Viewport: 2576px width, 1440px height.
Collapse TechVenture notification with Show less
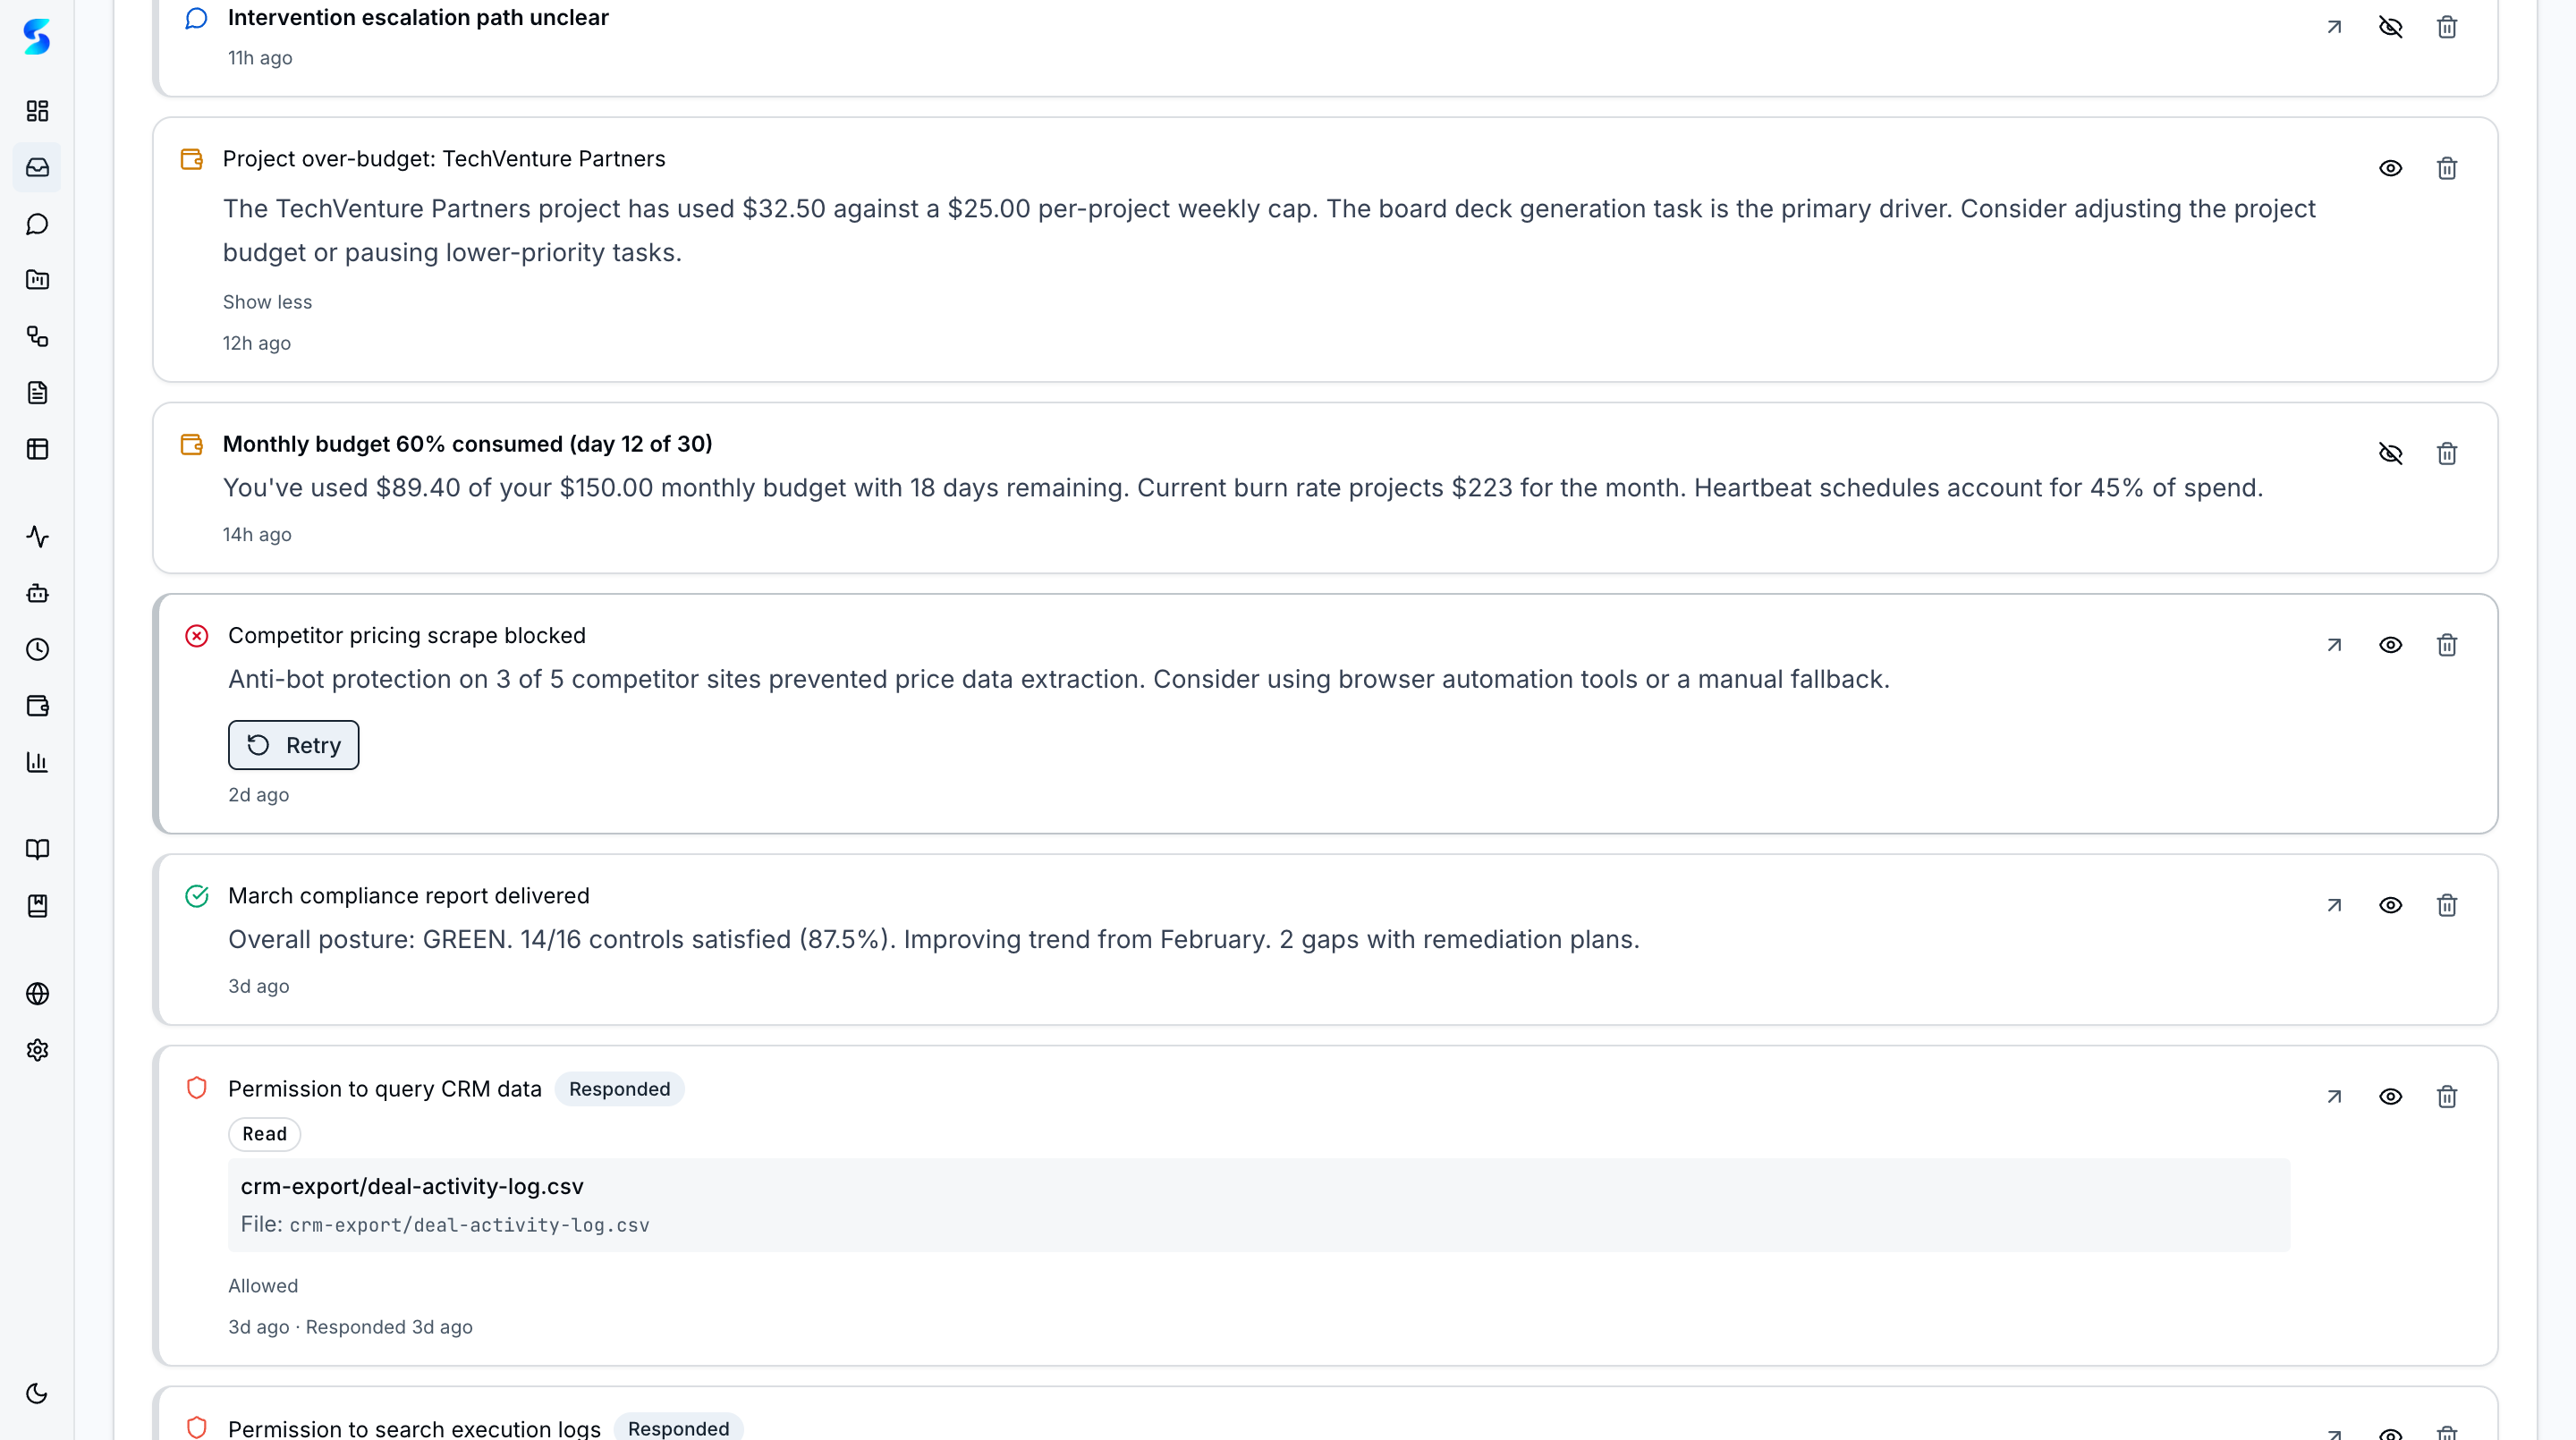pyautogui.click(x=267, y=302)
